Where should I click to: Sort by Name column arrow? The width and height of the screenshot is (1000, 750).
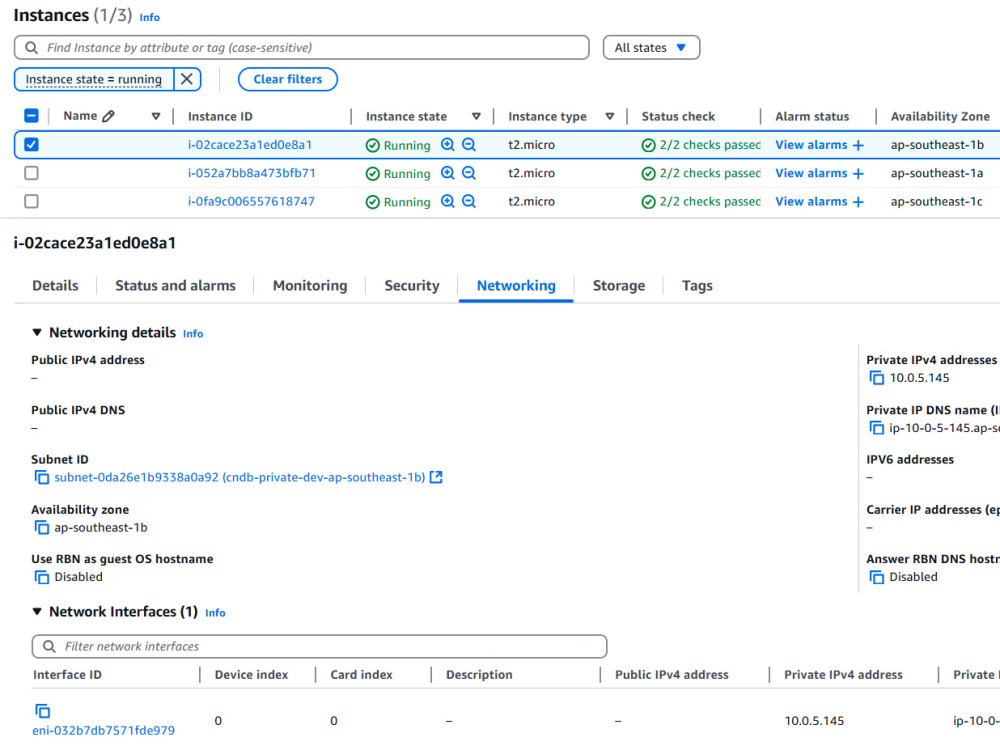tap(156, 116)
